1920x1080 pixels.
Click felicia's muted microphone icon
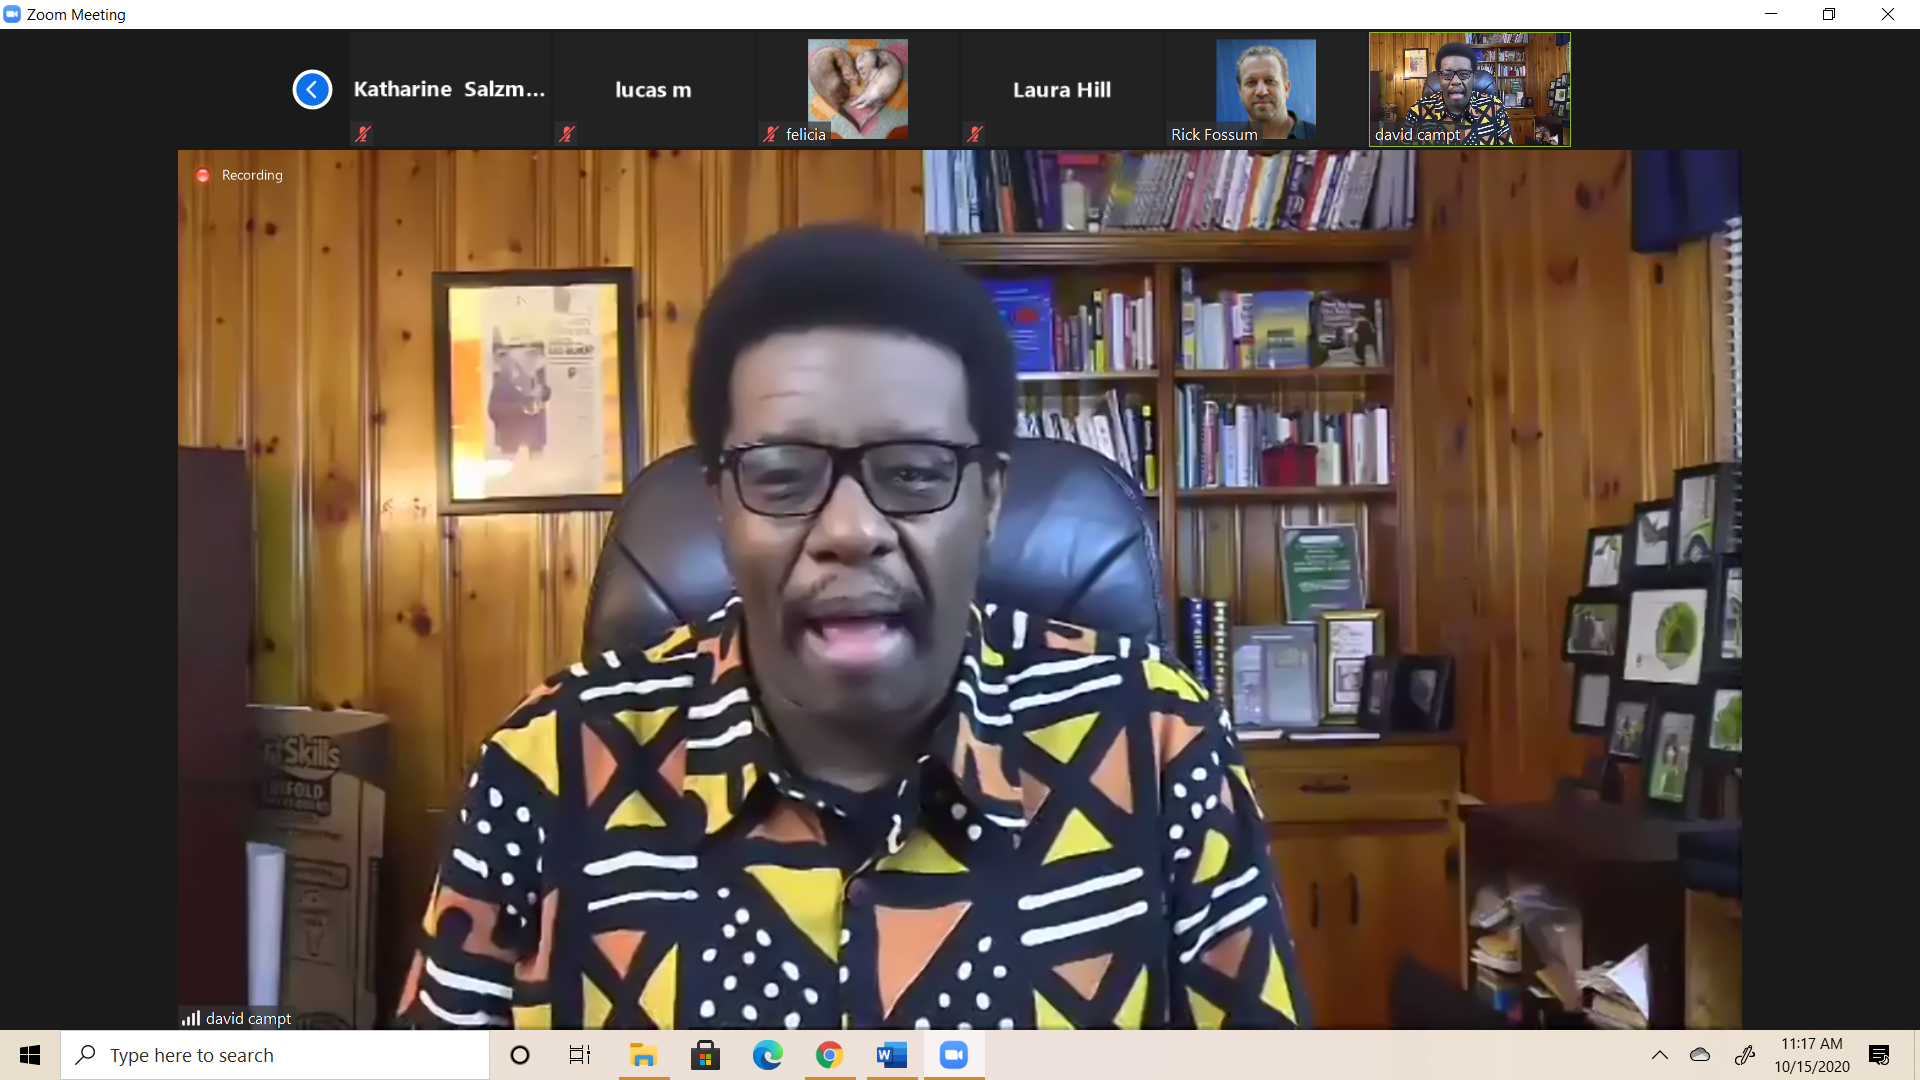coord(770,134)
